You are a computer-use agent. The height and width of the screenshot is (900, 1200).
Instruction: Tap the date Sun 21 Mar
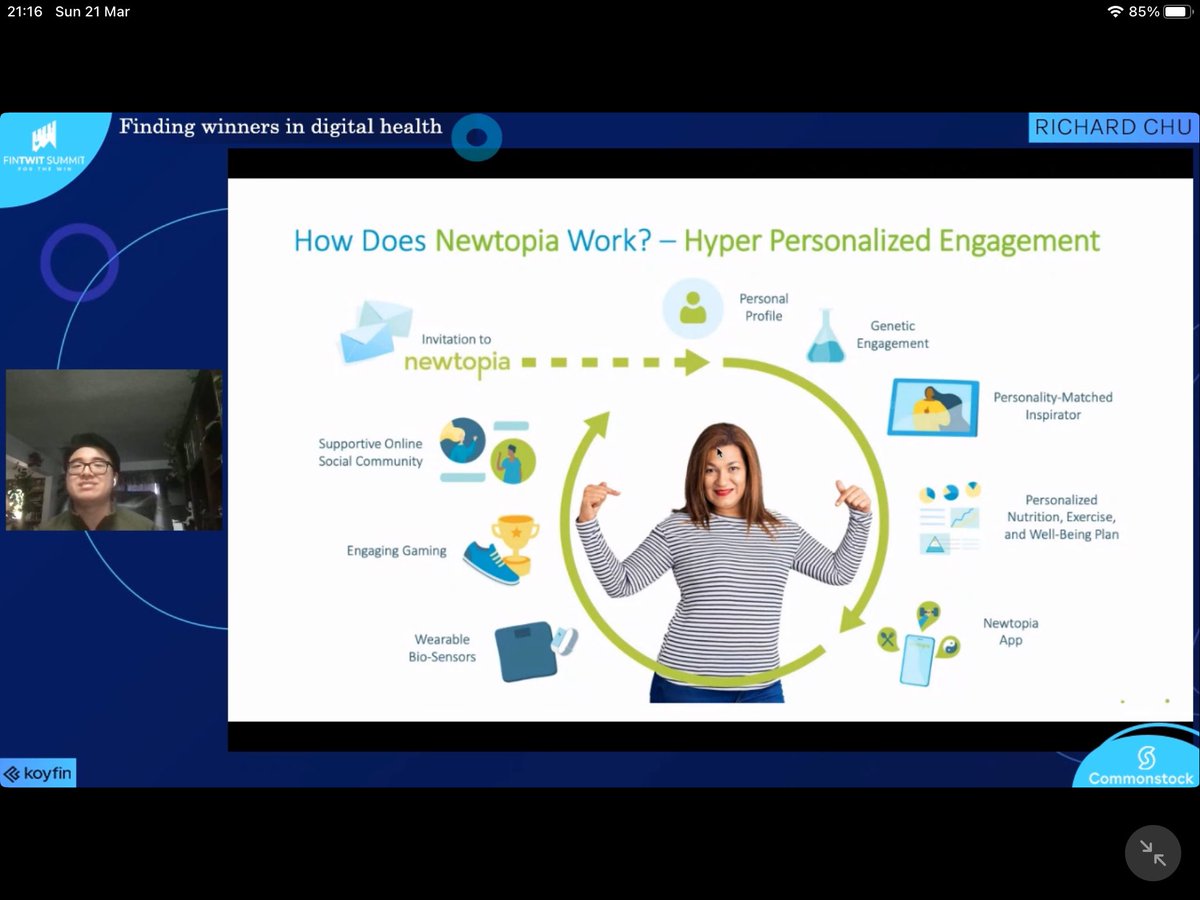pos(92,12)
